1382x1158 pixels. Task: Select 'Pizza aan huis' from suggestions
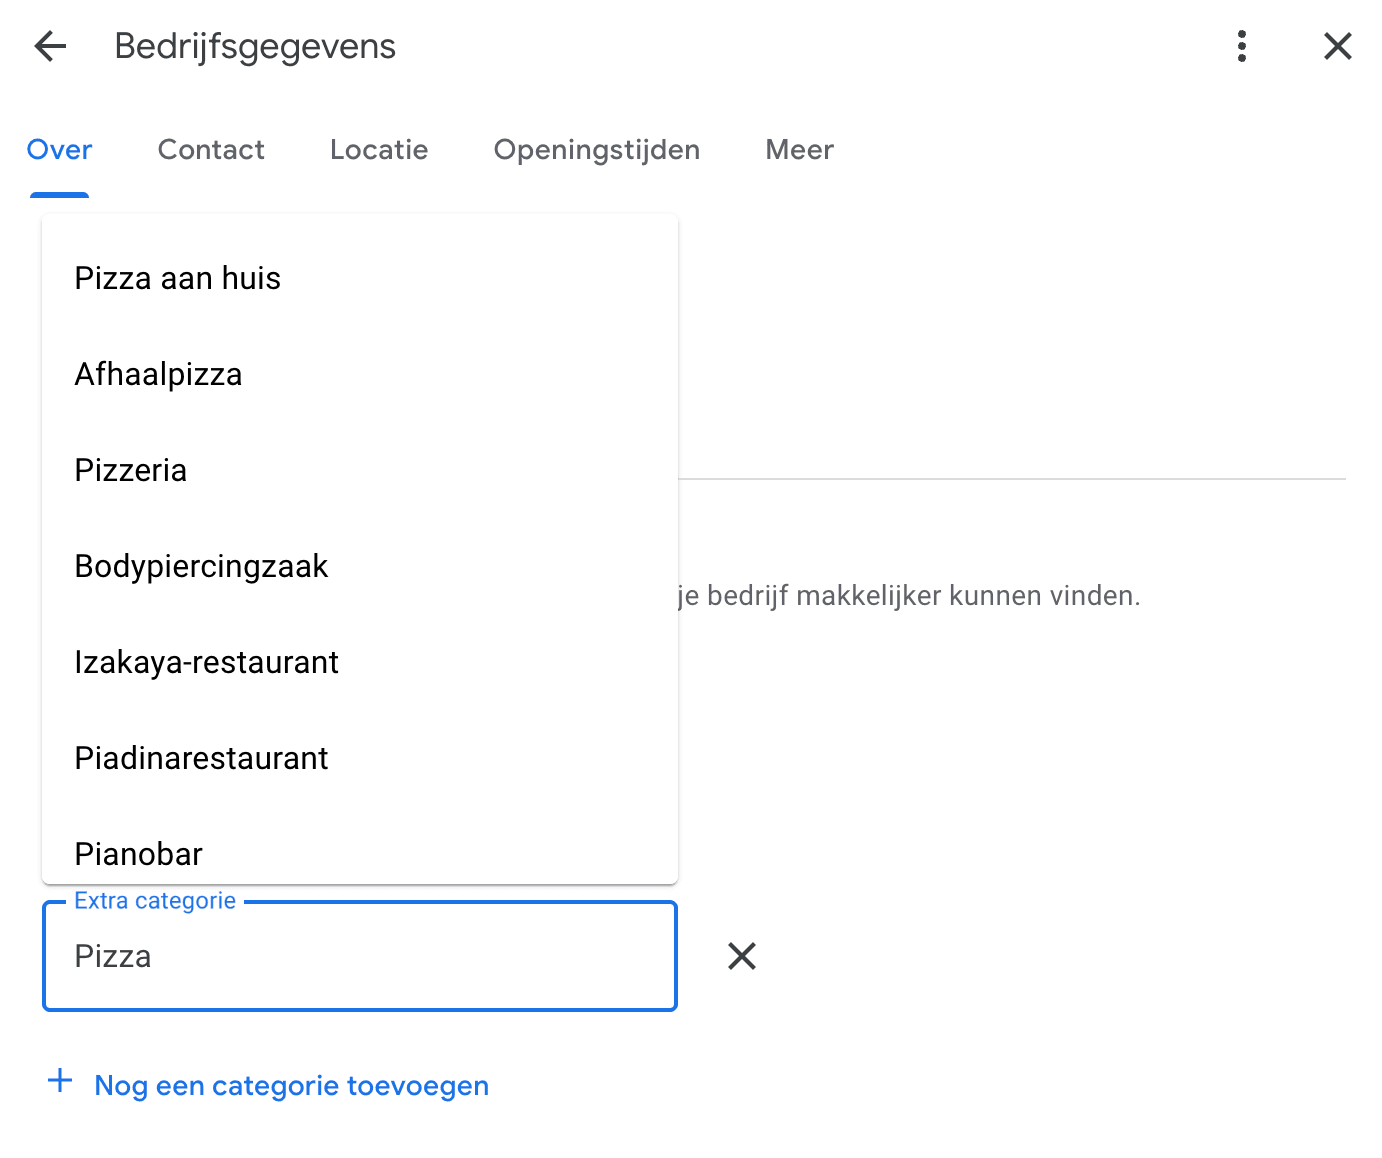coord(177,278)
